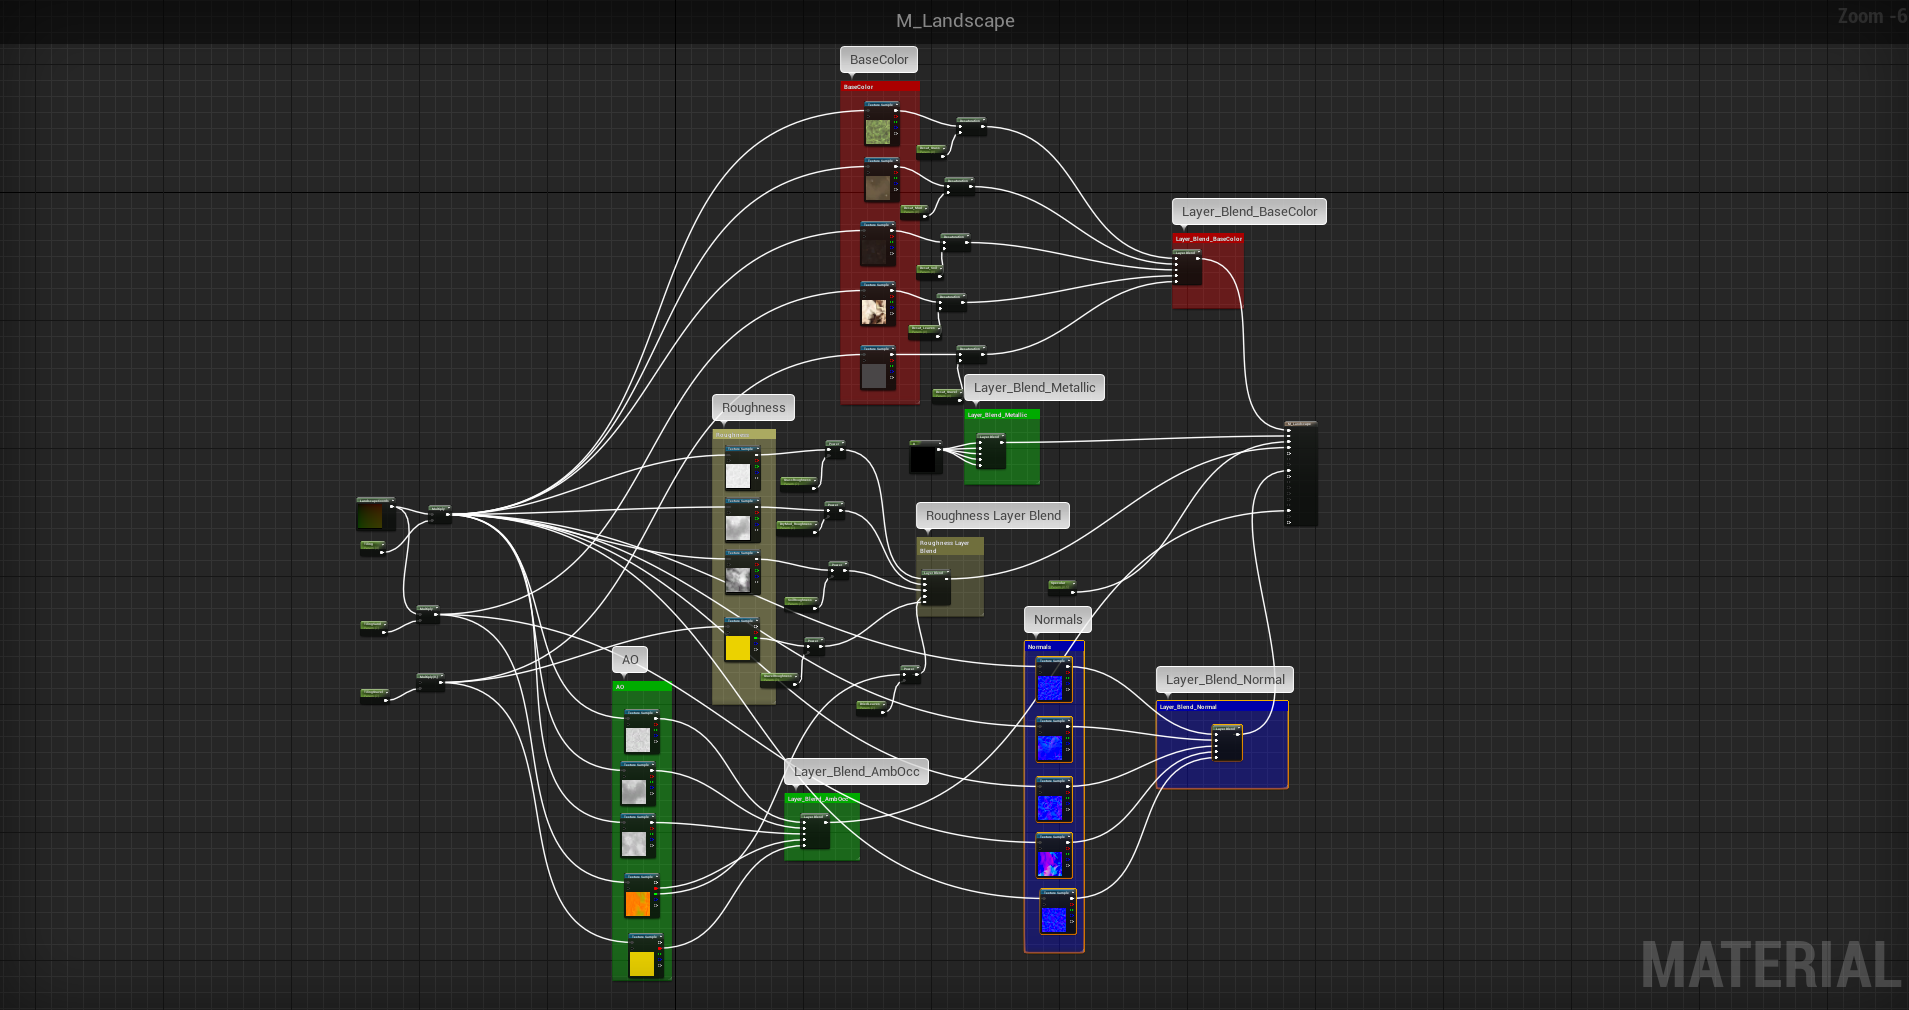Screen dimensions: 1909x1010
Task: Click the Layer_Blend_AmbOcc comment bubble
Action: tap(857, 772)
